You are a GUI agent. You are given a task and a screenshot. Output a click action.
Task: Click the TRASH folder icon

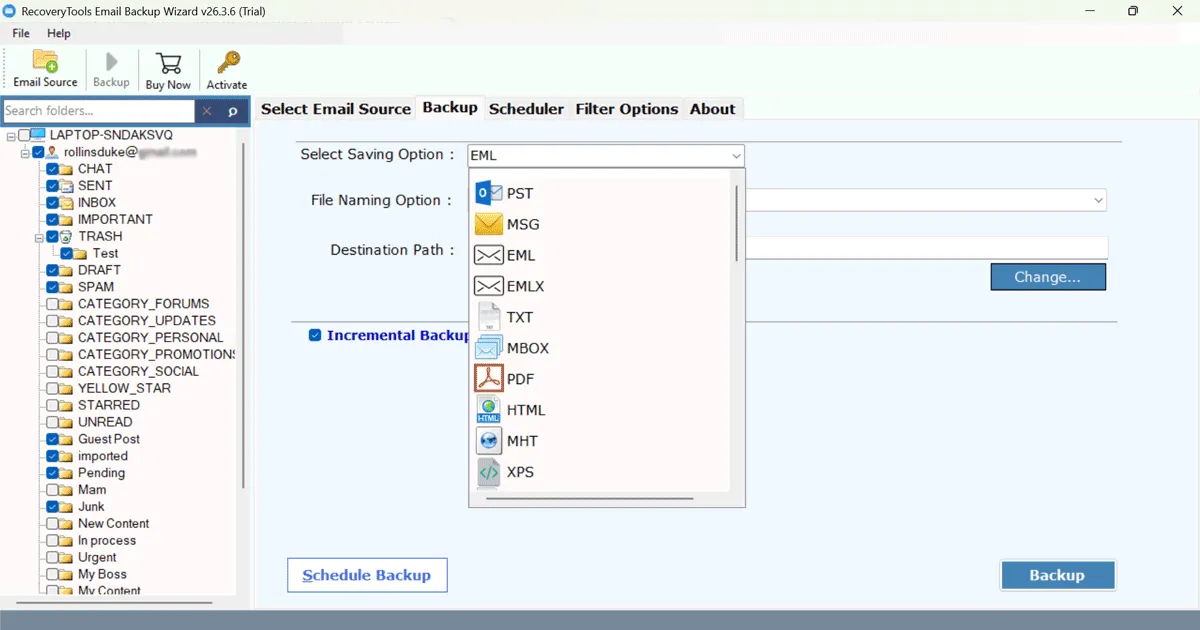(x=67, y=237)
